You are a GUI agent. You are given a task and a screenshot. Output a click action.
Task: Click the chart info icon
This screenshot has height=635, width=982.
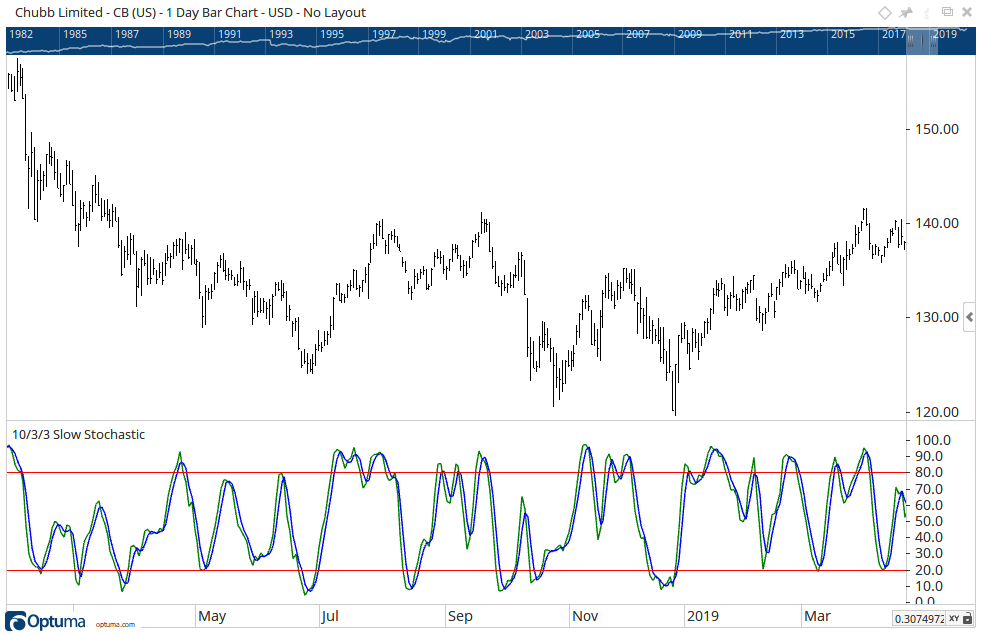click(x=926, y=13)
